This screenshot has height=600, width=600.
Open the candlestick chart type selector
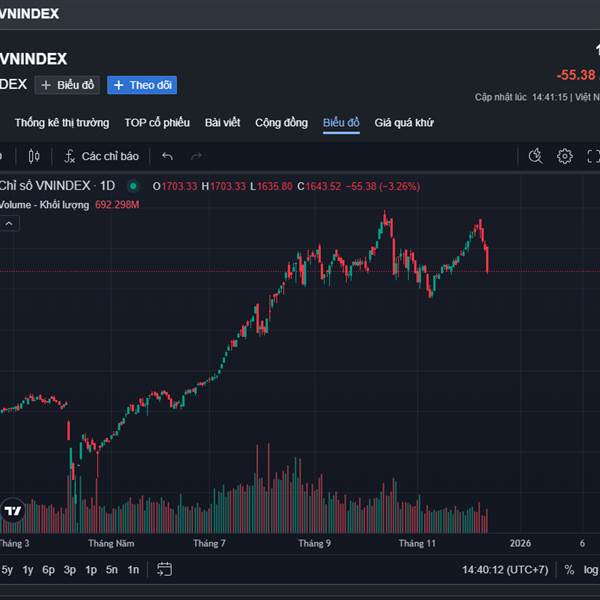34,156
